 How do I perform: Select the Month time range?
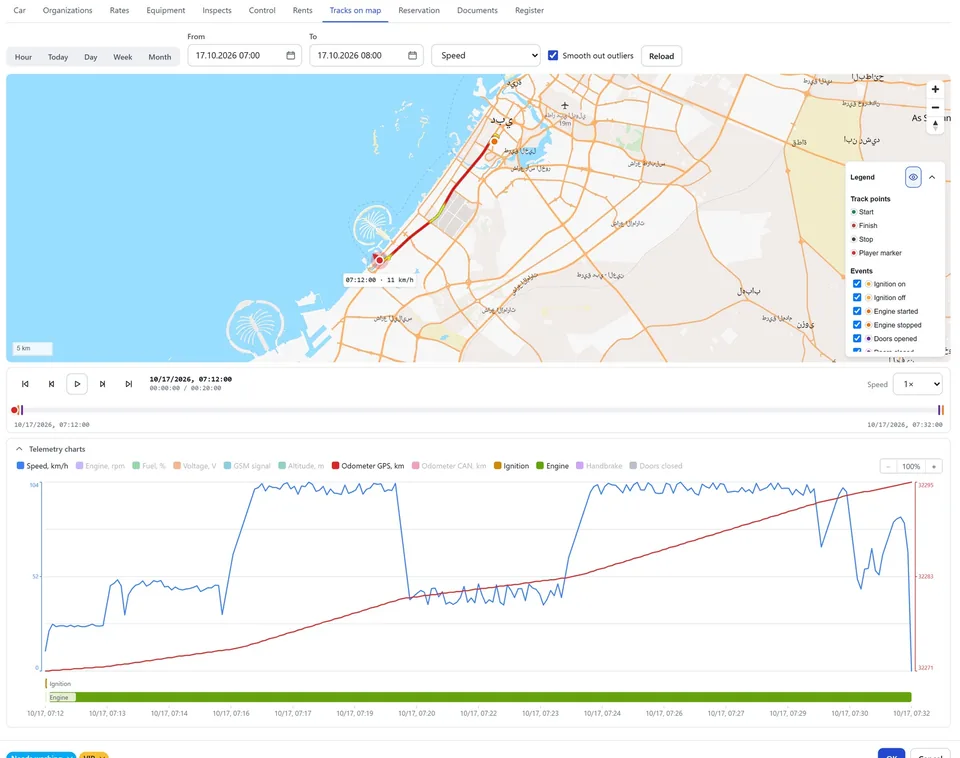pyautogui.click(x=160, y=57)
